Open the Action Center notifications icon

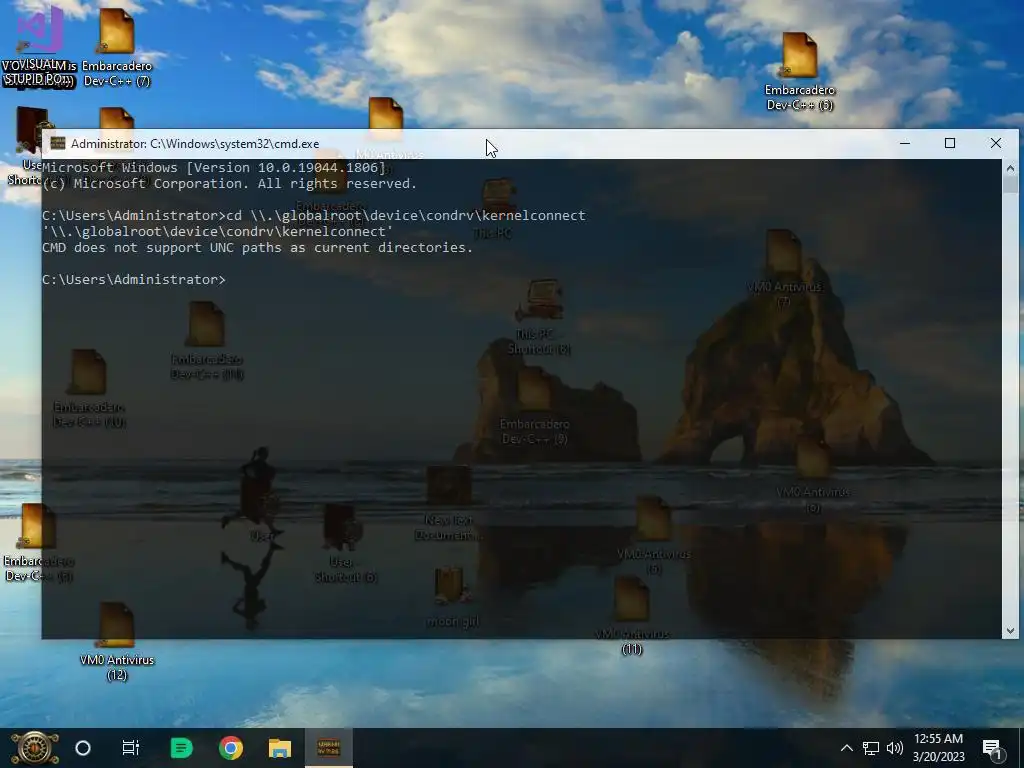coord(992,748)
